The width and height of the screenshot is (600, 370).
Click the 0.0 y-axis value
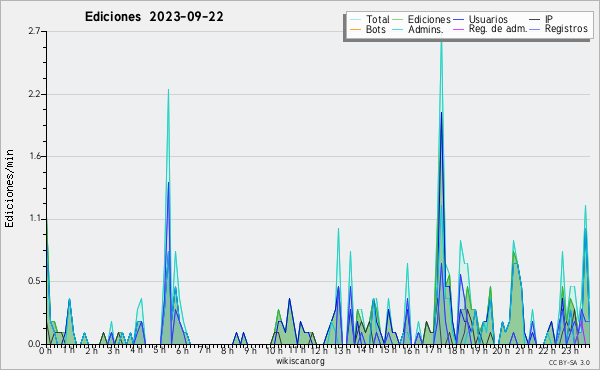pos(34,344)
